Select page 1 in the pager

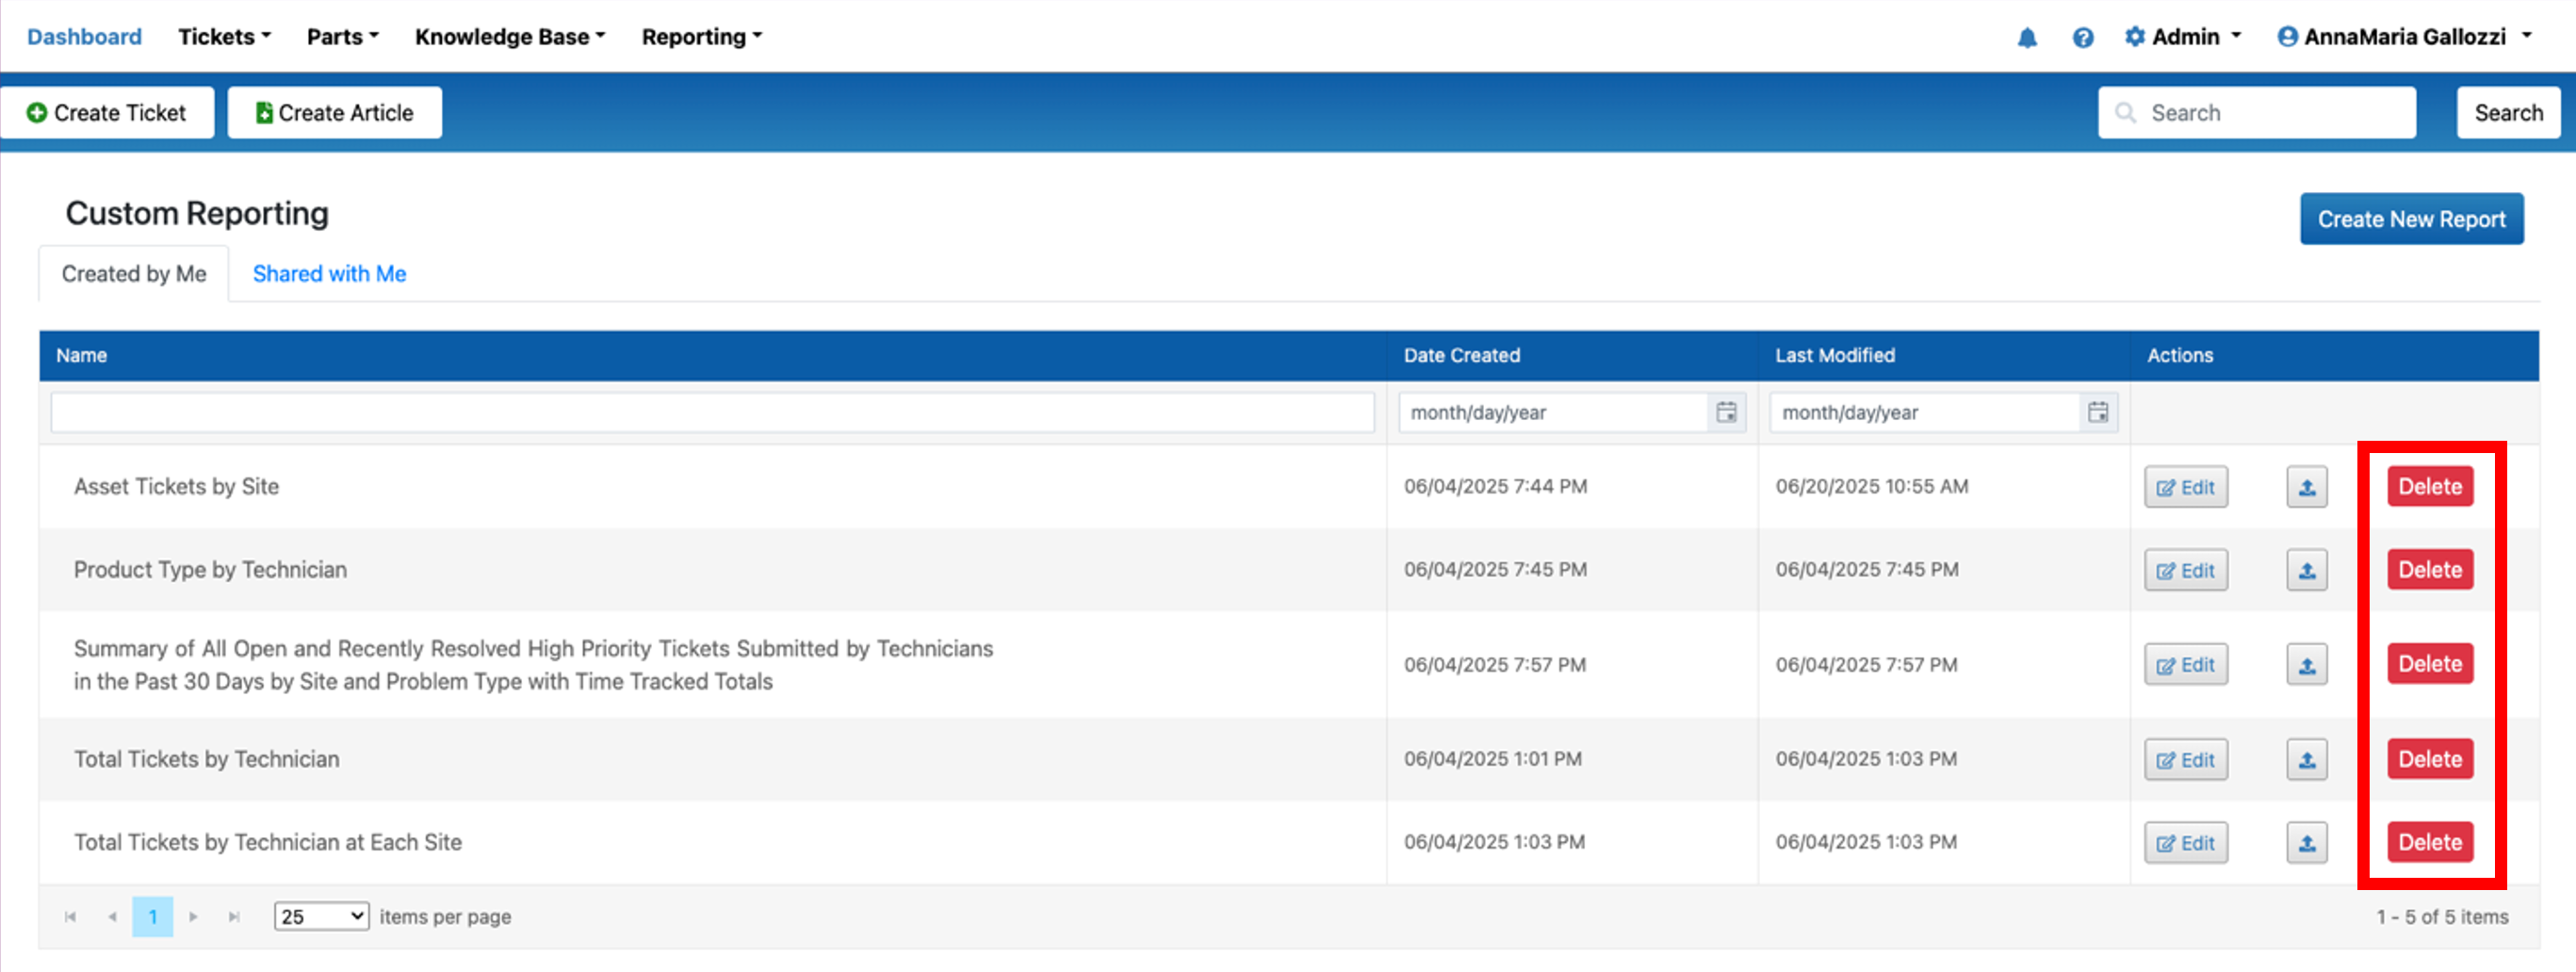pos(152,917)
